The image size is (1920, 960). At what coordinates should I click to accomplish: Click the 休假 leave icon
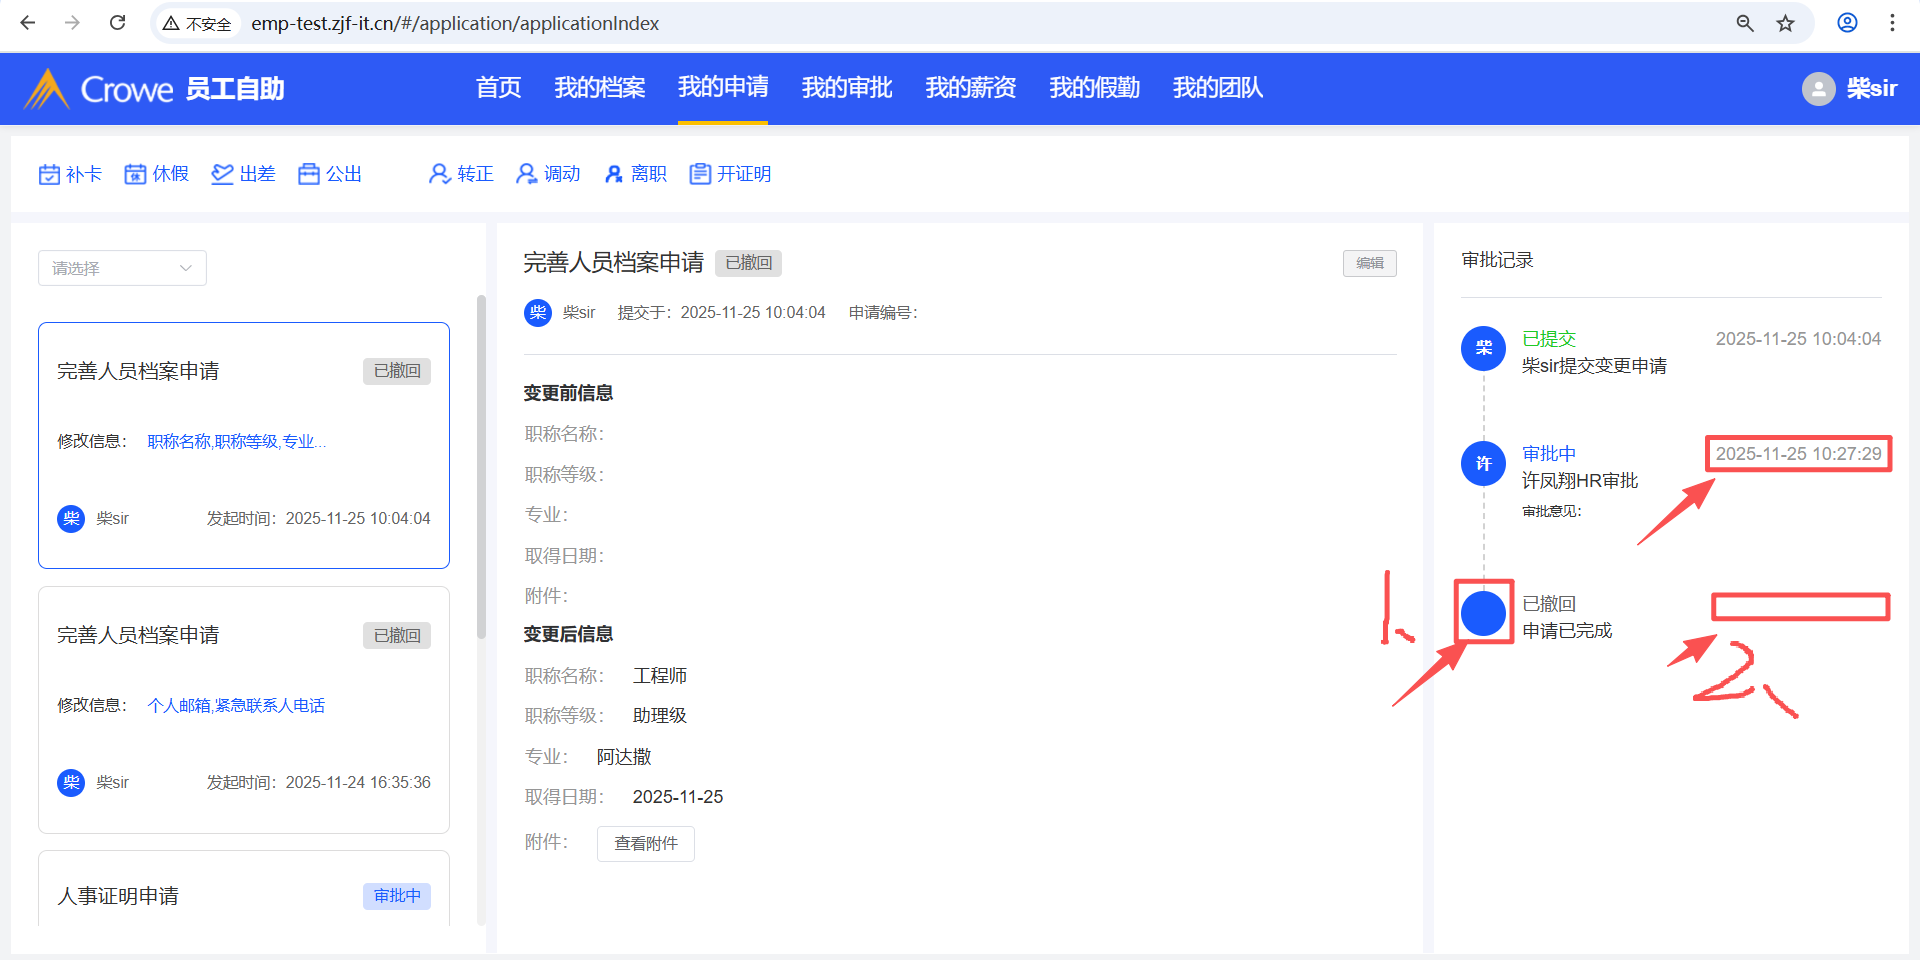135,174
